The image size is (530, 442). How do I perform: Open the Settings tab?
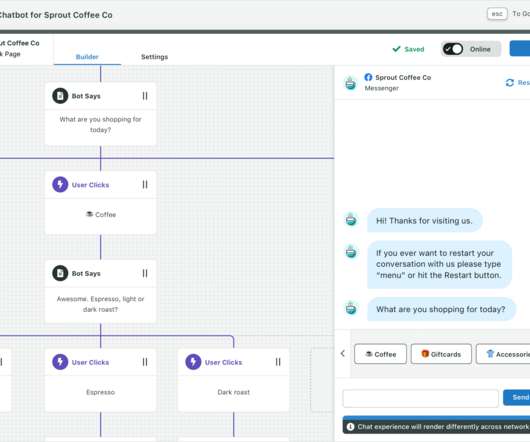click(154, 57)
